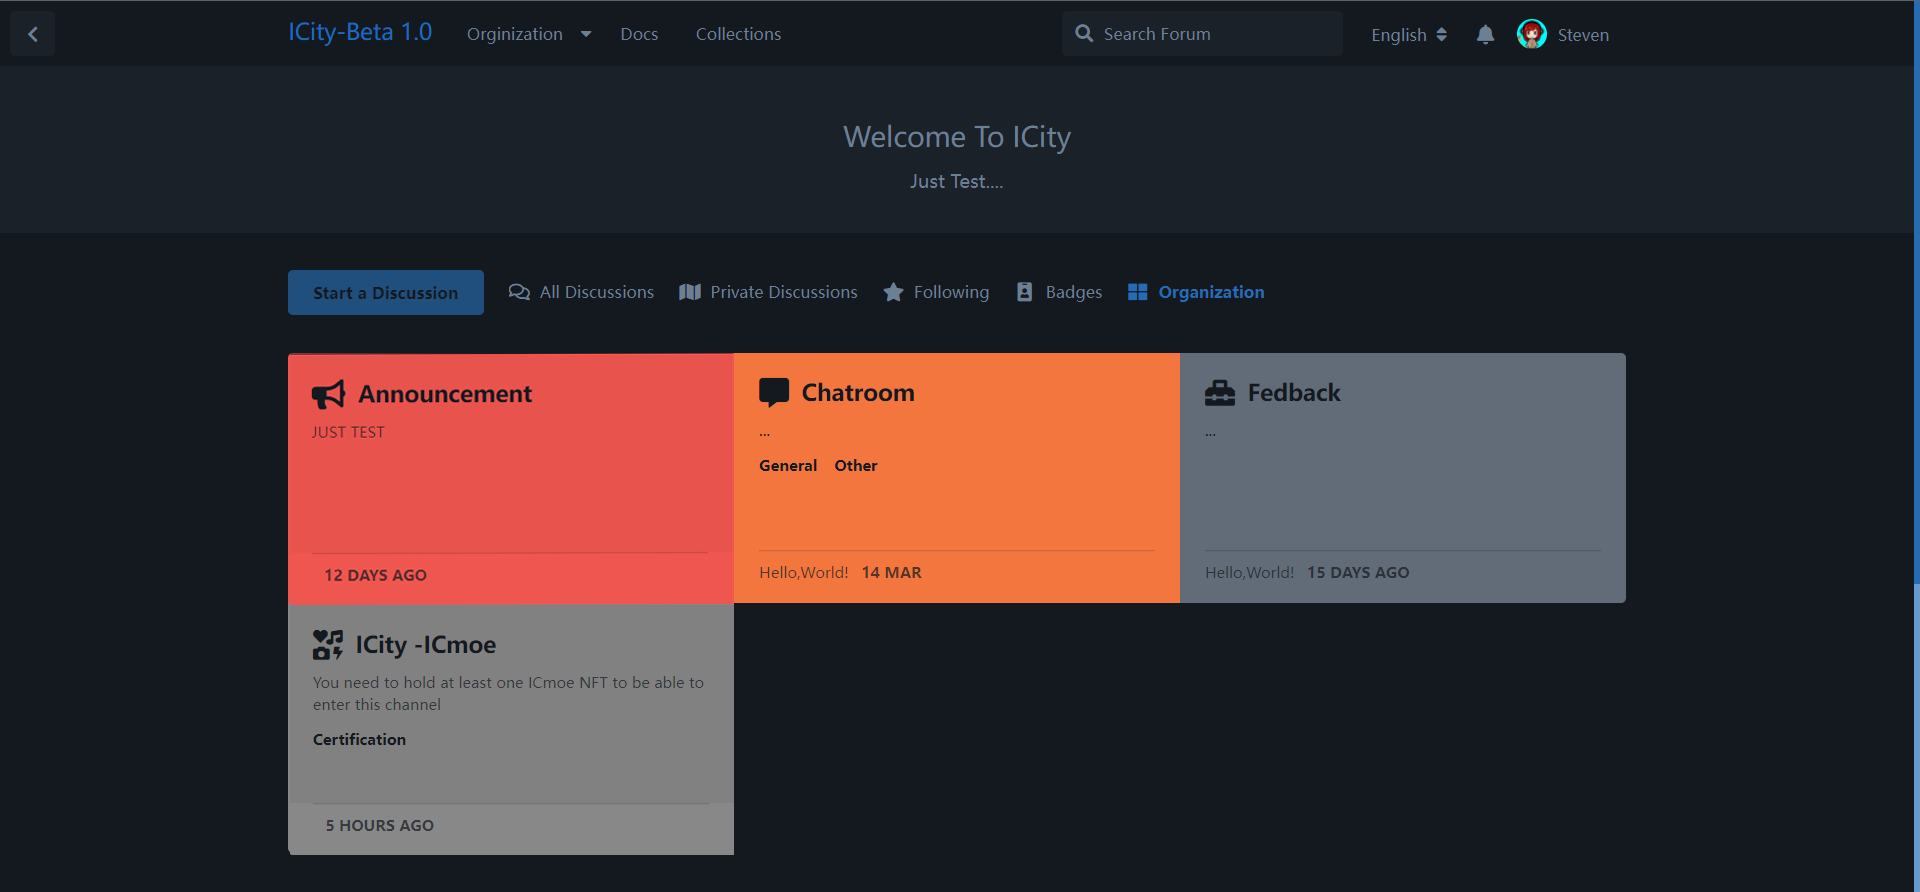Open Docs in the header
This screenshot has height=892, width=1920.
[x=639, y=34]
